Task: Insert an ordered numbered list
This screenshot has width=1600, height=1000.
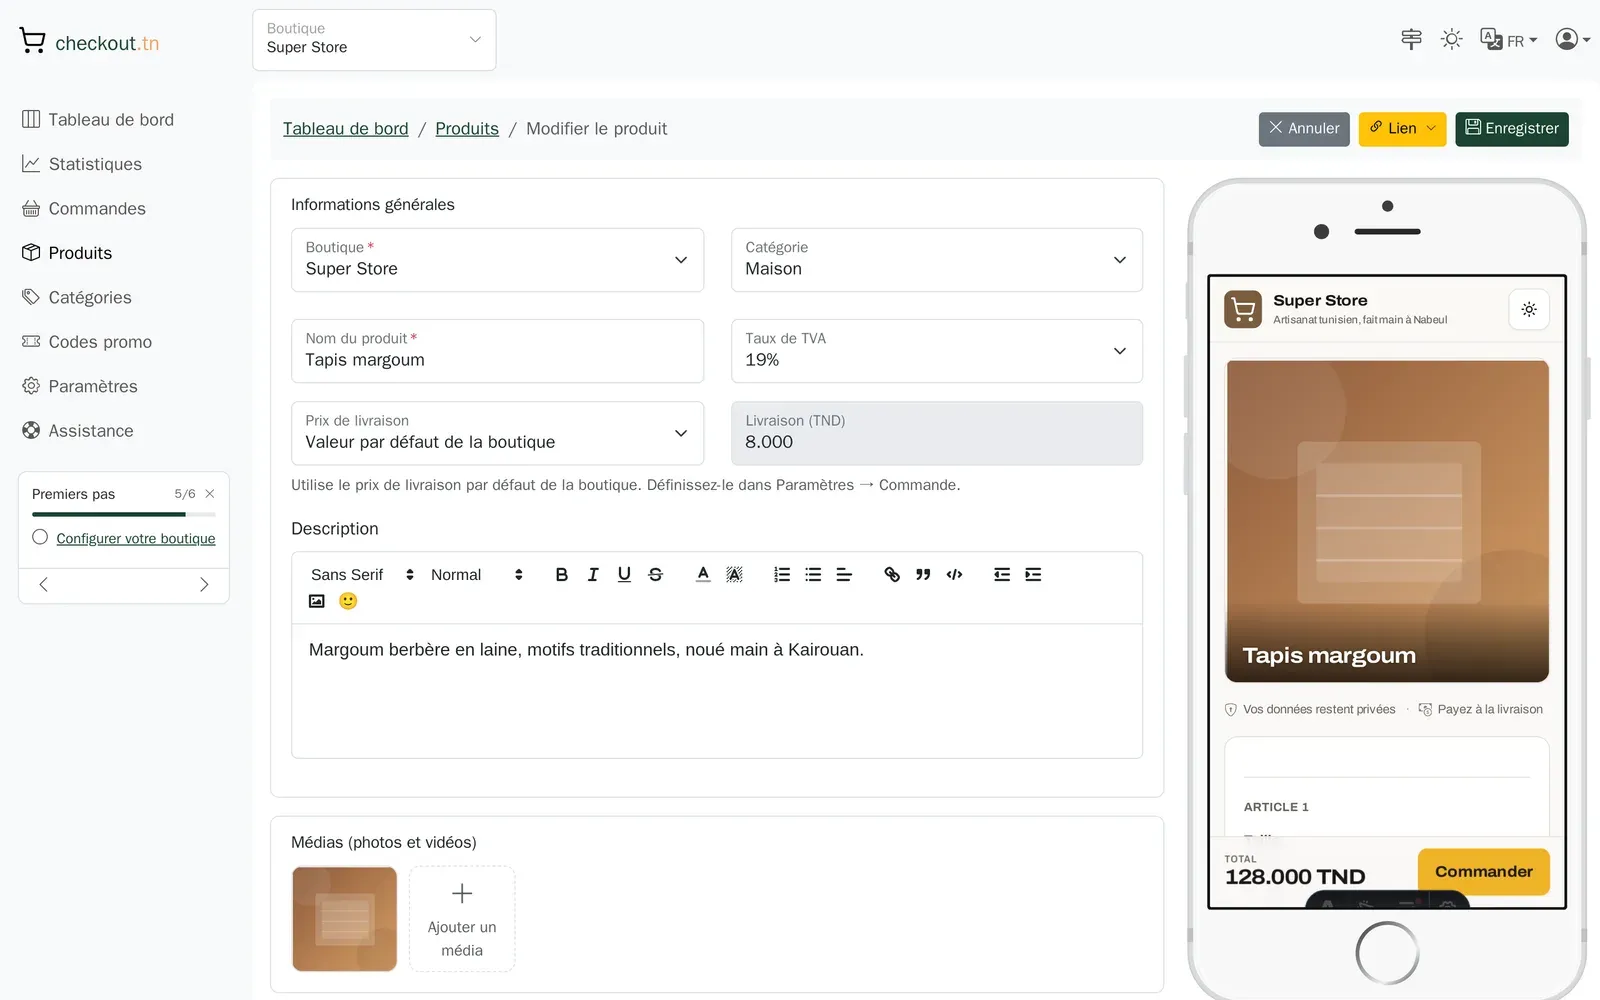Action: coord(782,575)
